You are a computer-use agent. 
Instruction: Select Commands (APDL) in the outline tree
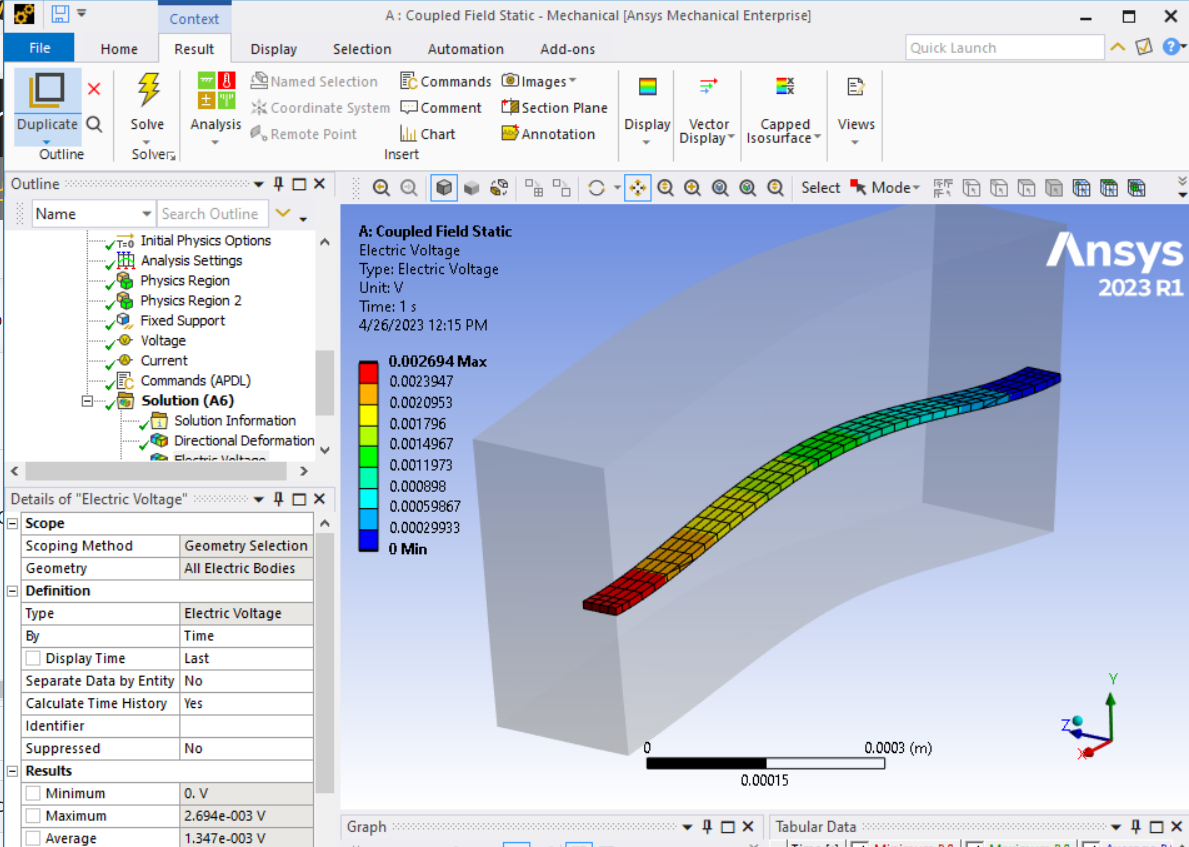(196, 381)
